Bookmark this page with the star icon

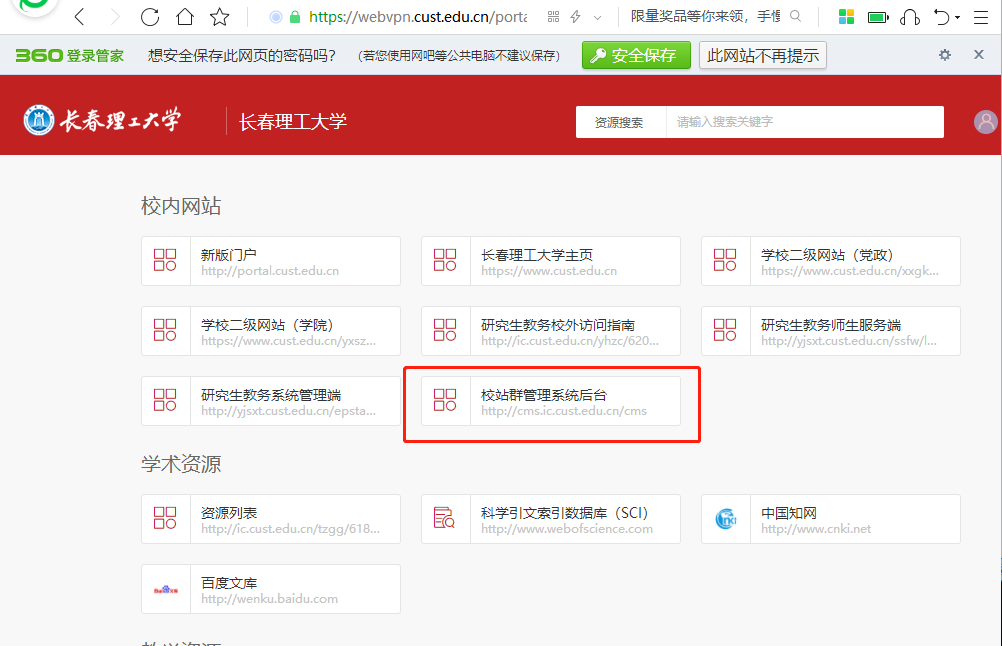tap(220, 17)
